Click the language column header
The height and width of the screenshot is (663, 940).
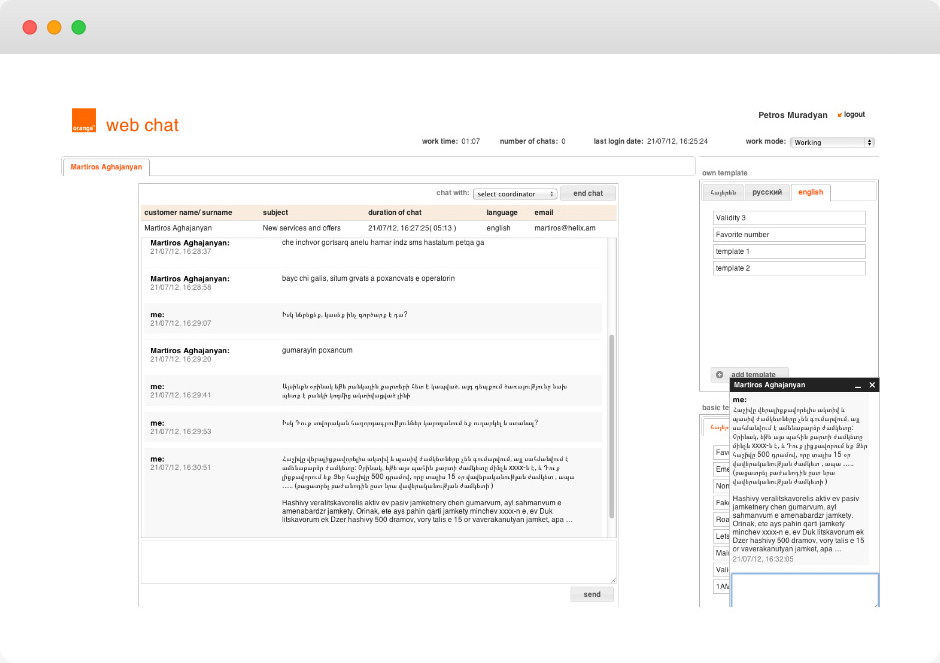coord(502,212)
